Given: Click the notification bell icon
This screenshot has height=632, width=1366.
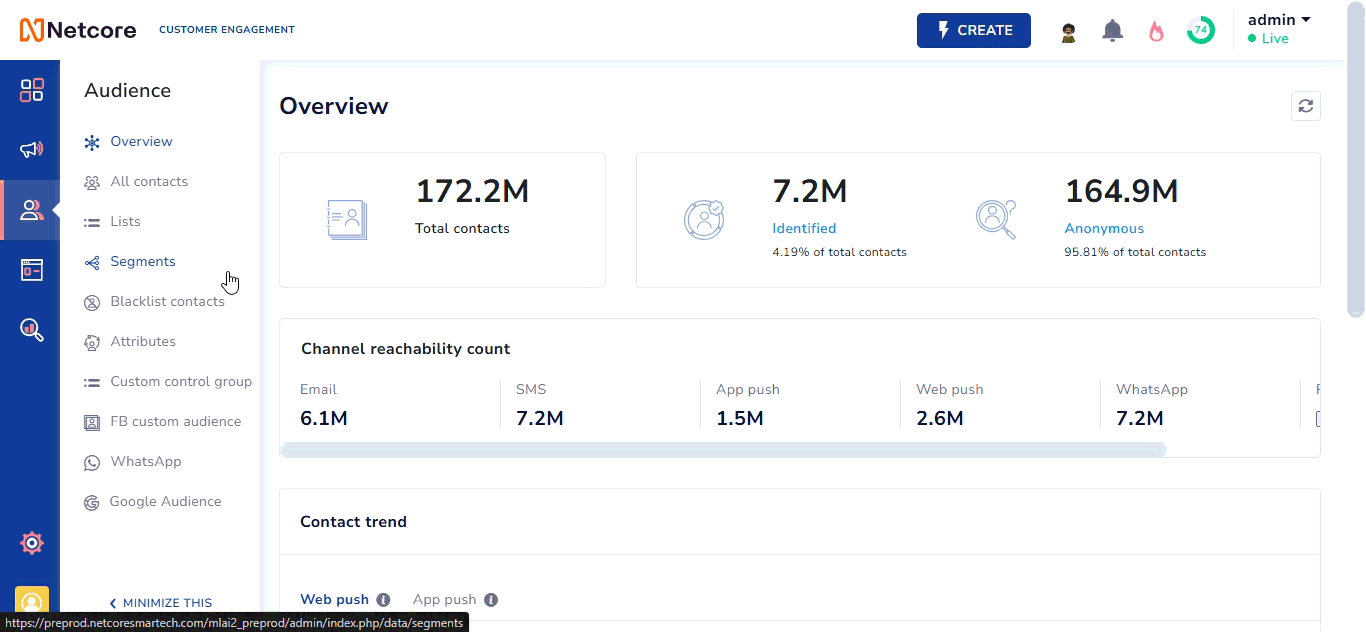Looking at the screenshot, I should point(1112,31).
